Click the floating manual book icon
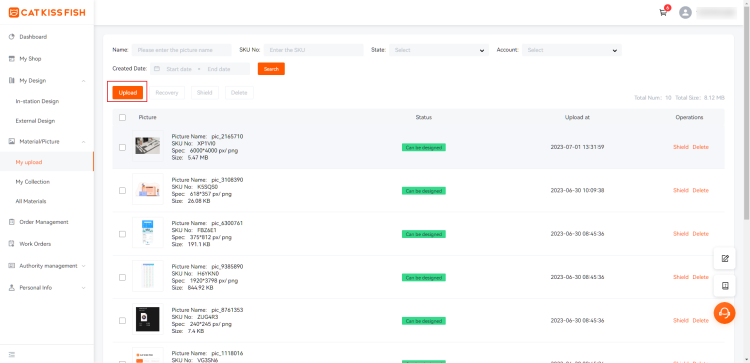Image resolution: width=750 pixels, height=363 pixels. tap(725, 286)
